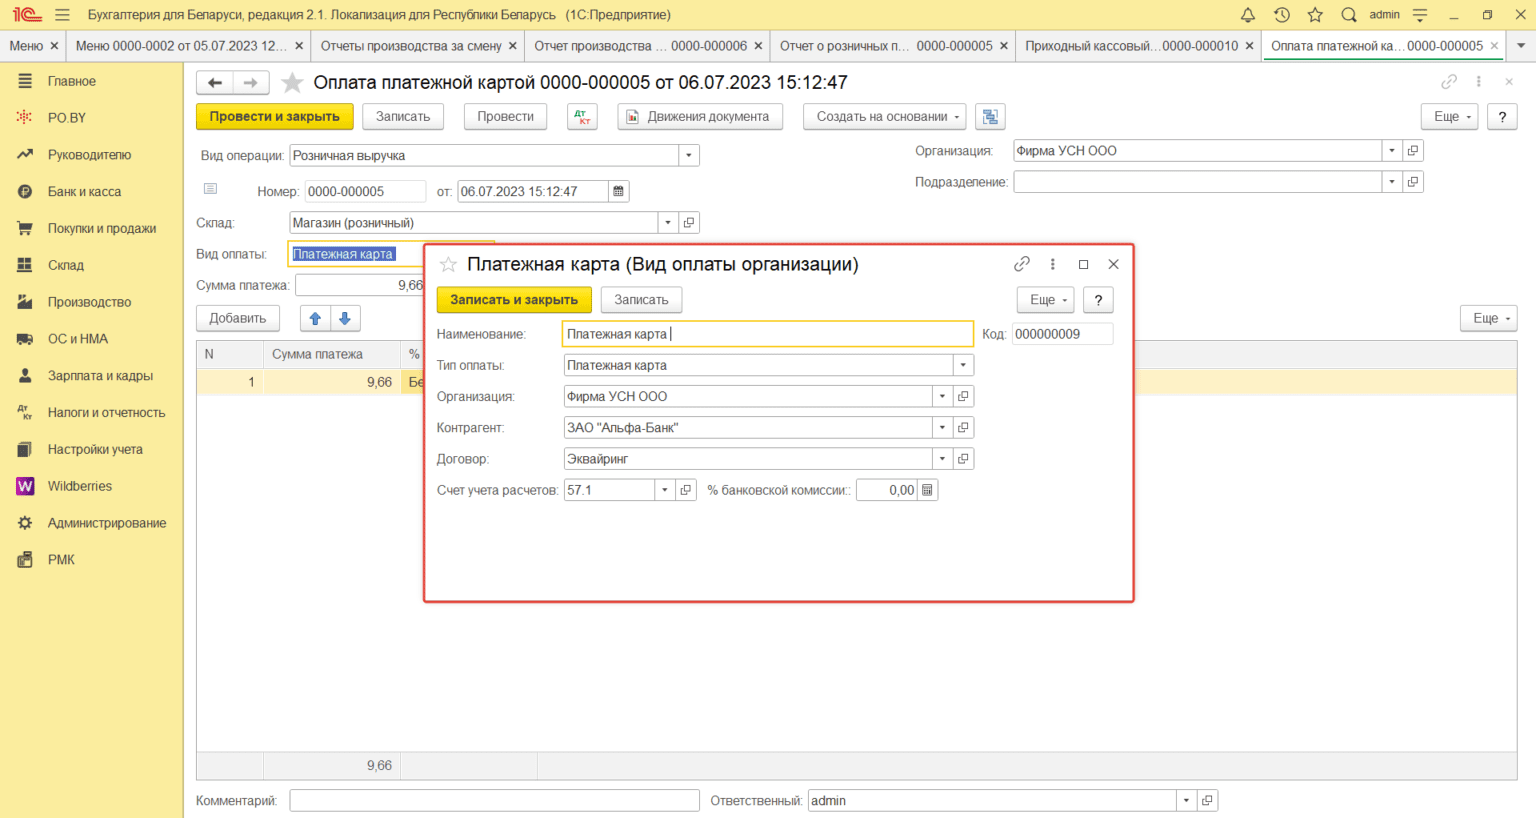Click the notifications bell icon
The width and height of the screenshot is (1536, 818).
coord(1248,15)
